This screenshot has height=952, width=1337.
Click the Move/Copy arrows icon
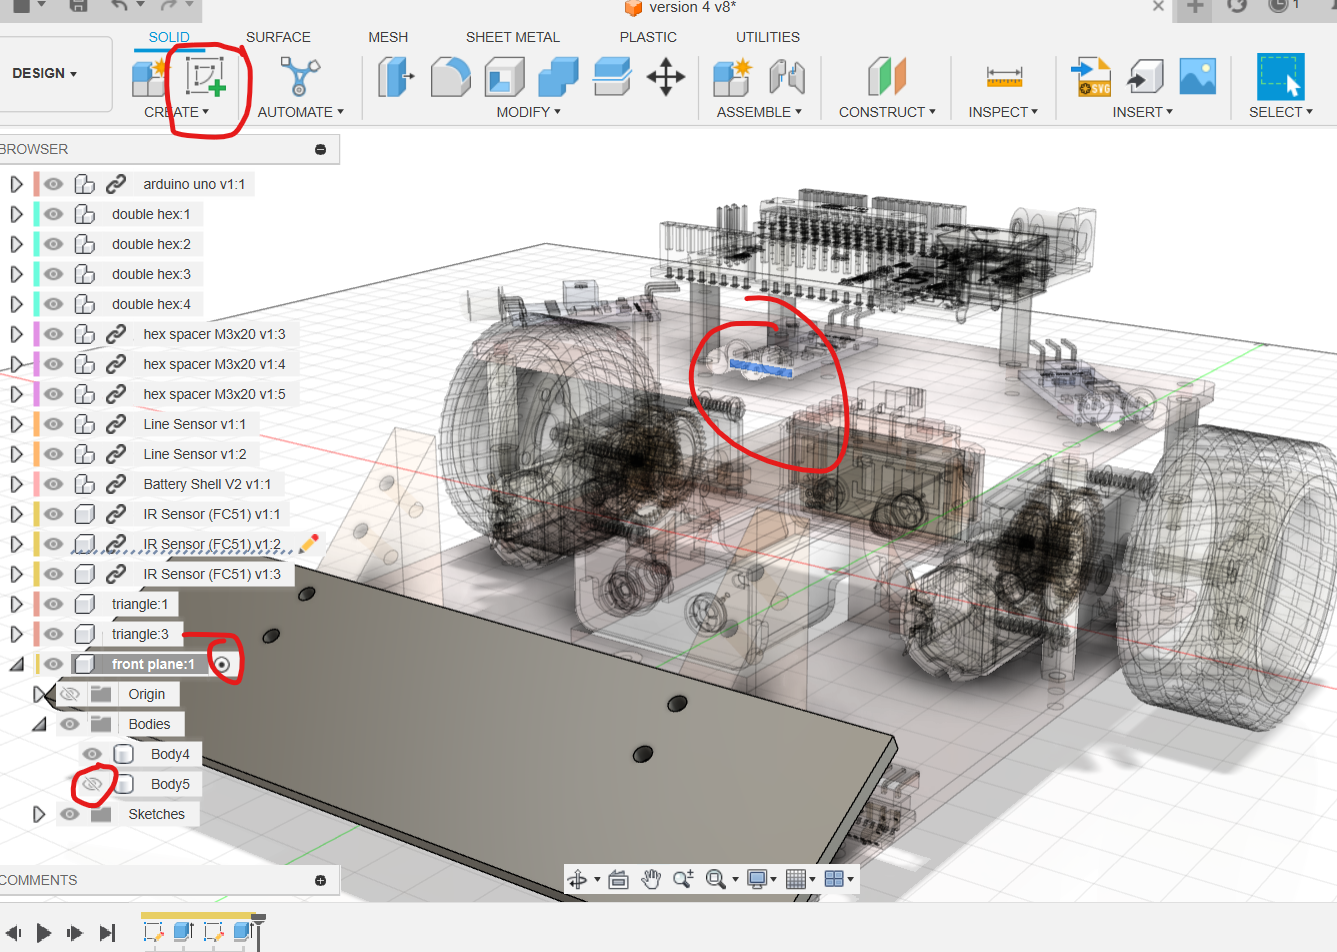[665, 77]
